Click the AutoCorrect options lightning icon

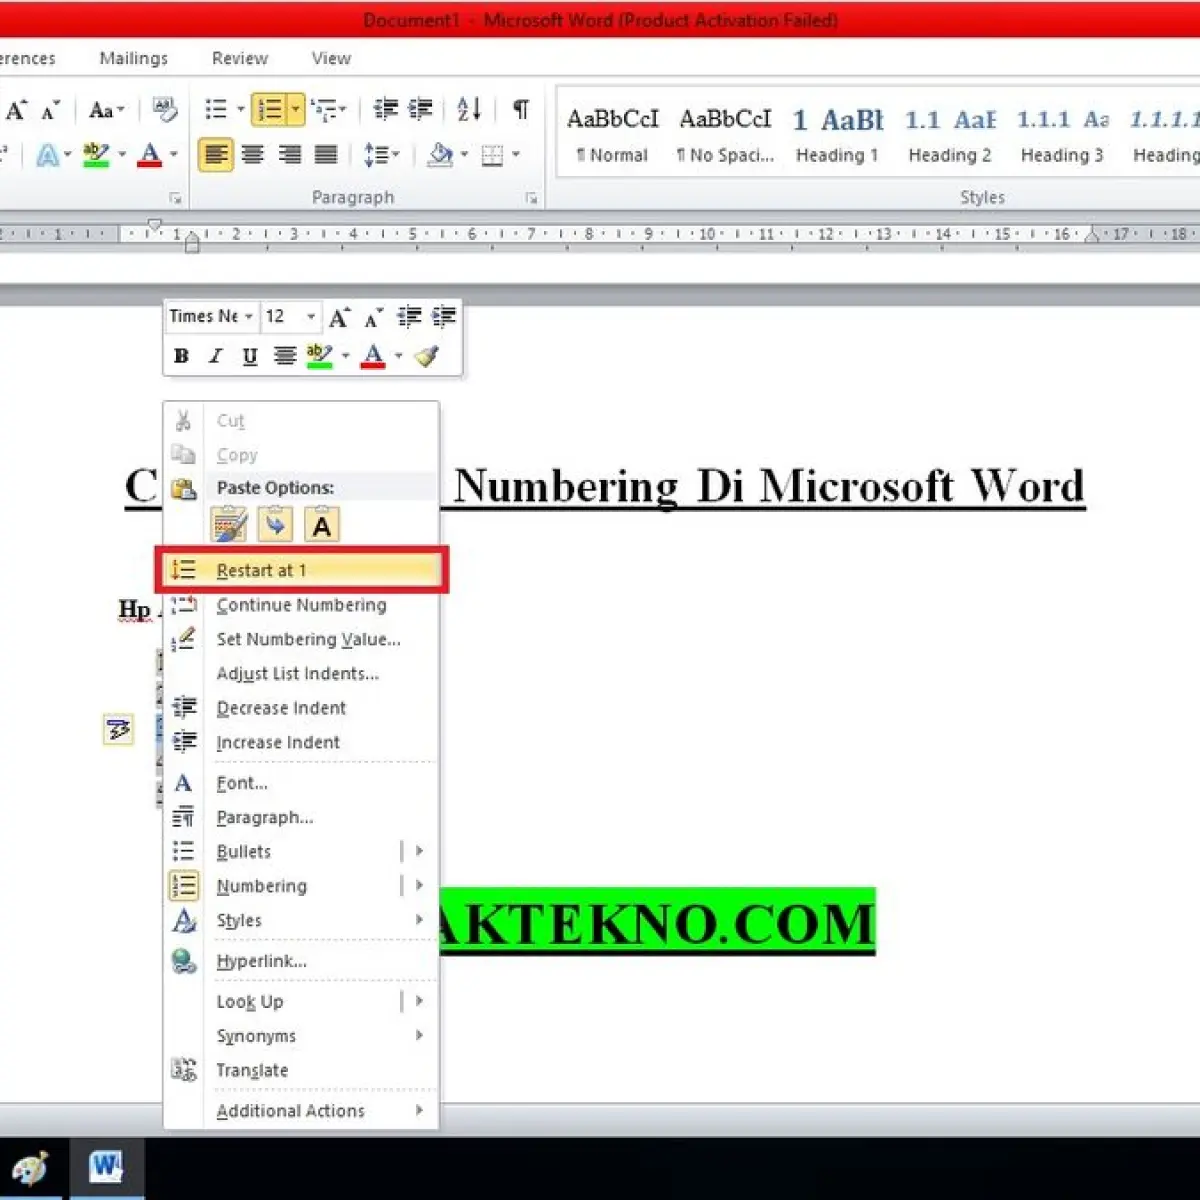118,730
